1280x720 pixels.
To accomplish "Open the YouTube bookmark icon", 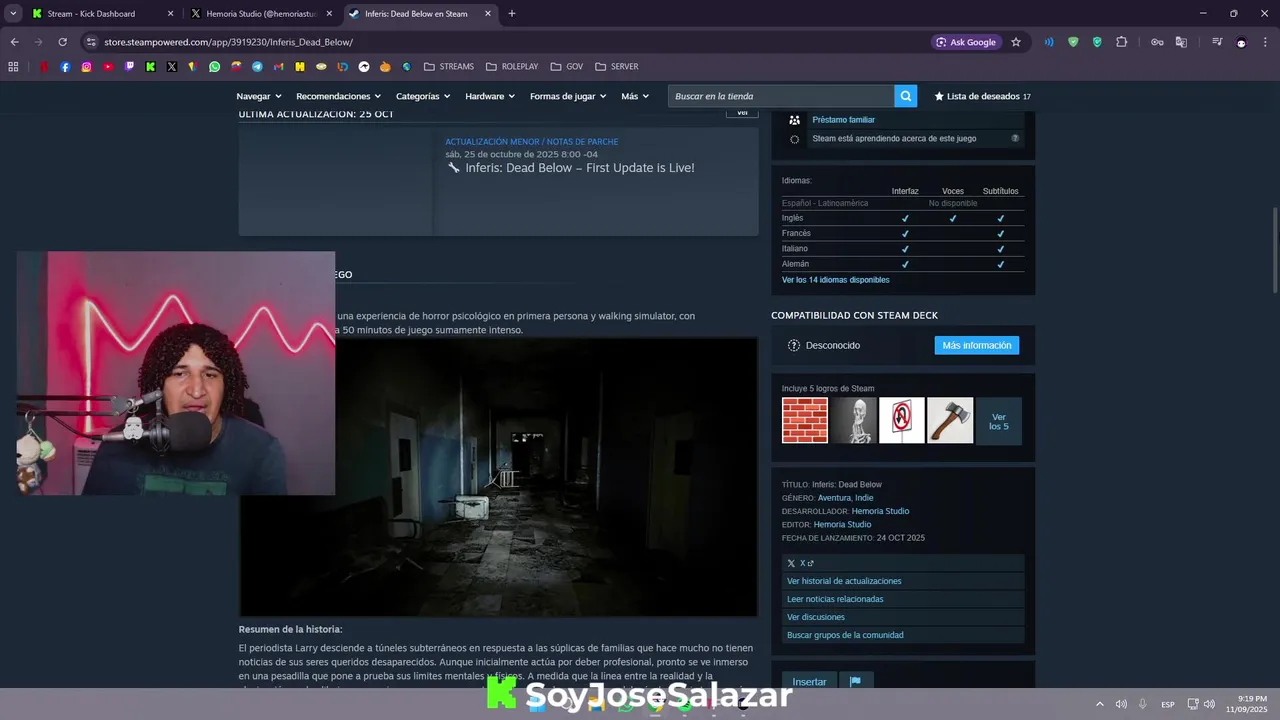I will coord(108,67).
